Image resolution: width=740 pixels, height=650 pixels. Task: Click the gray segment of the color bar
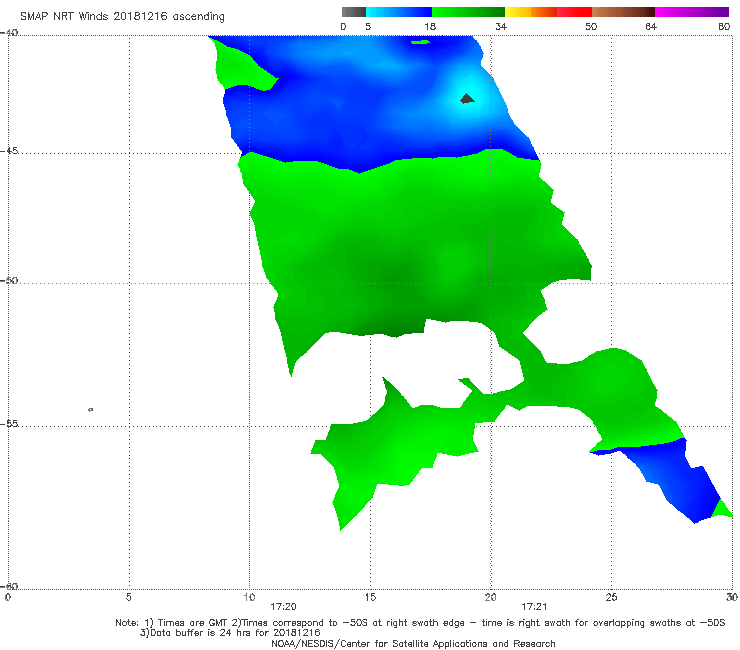pyautogui.click(x=354, y=12)
